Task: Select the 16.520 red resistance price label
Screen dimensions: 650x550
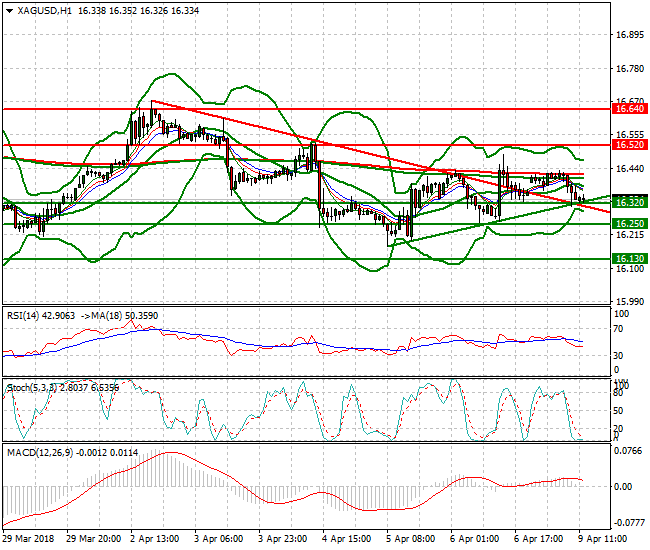Action: (630, 145)
